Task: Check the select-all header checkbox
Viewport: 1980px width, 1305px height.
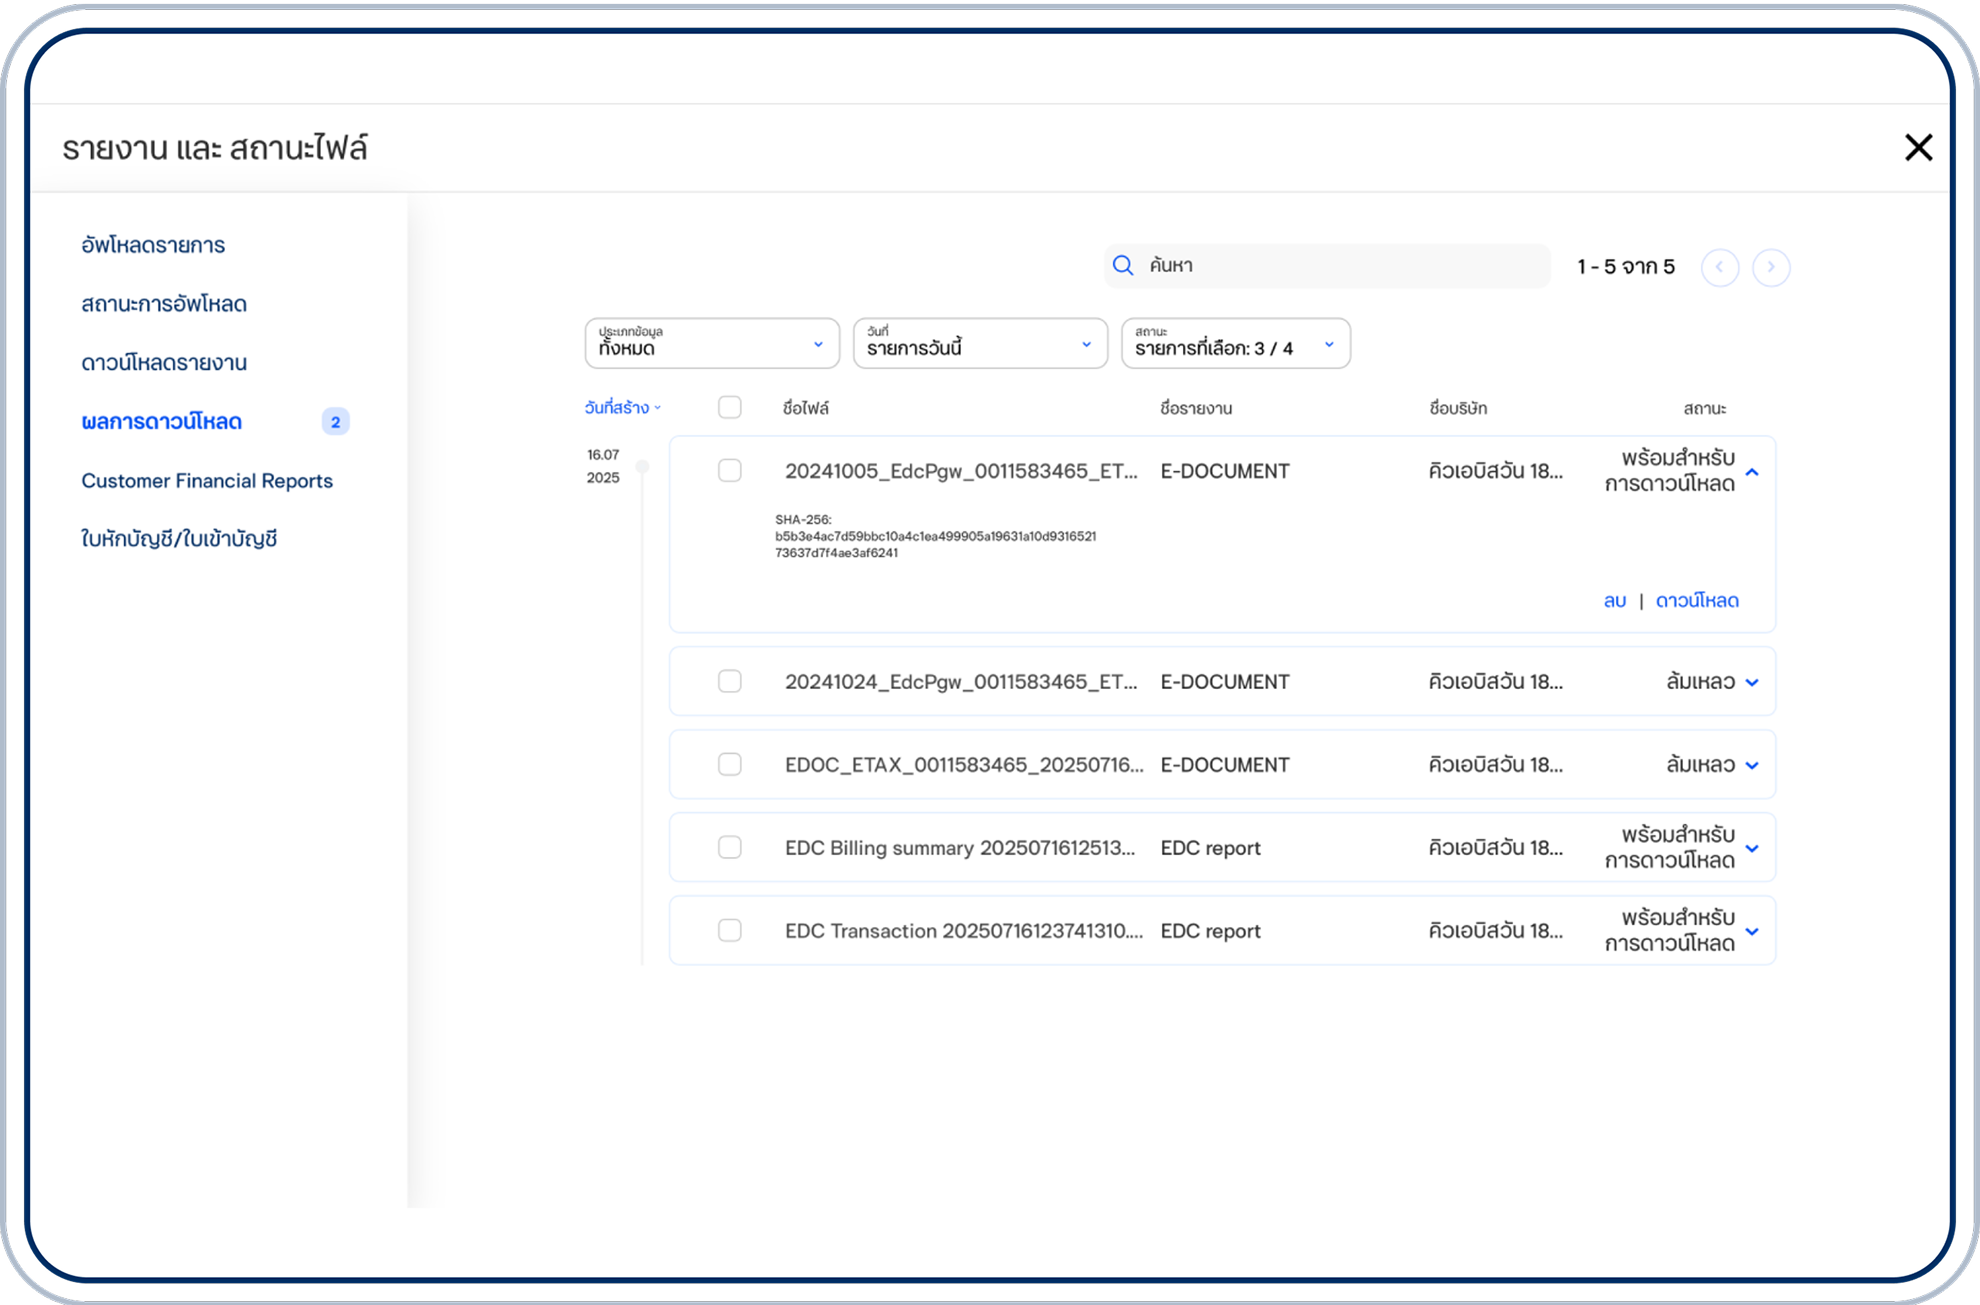Action: point(730,407)
